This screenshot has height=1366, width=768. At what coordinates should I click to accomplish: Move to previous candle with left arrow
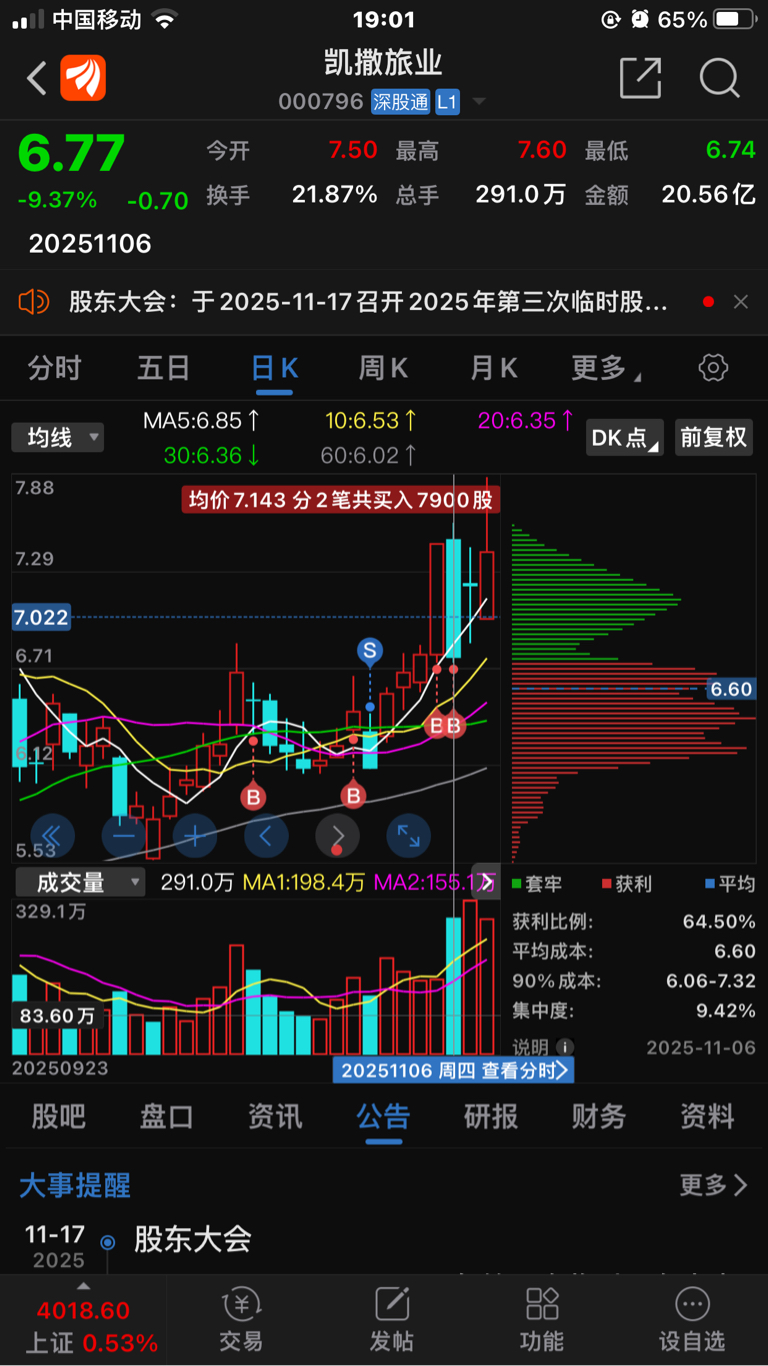click(x=266, y=836)
